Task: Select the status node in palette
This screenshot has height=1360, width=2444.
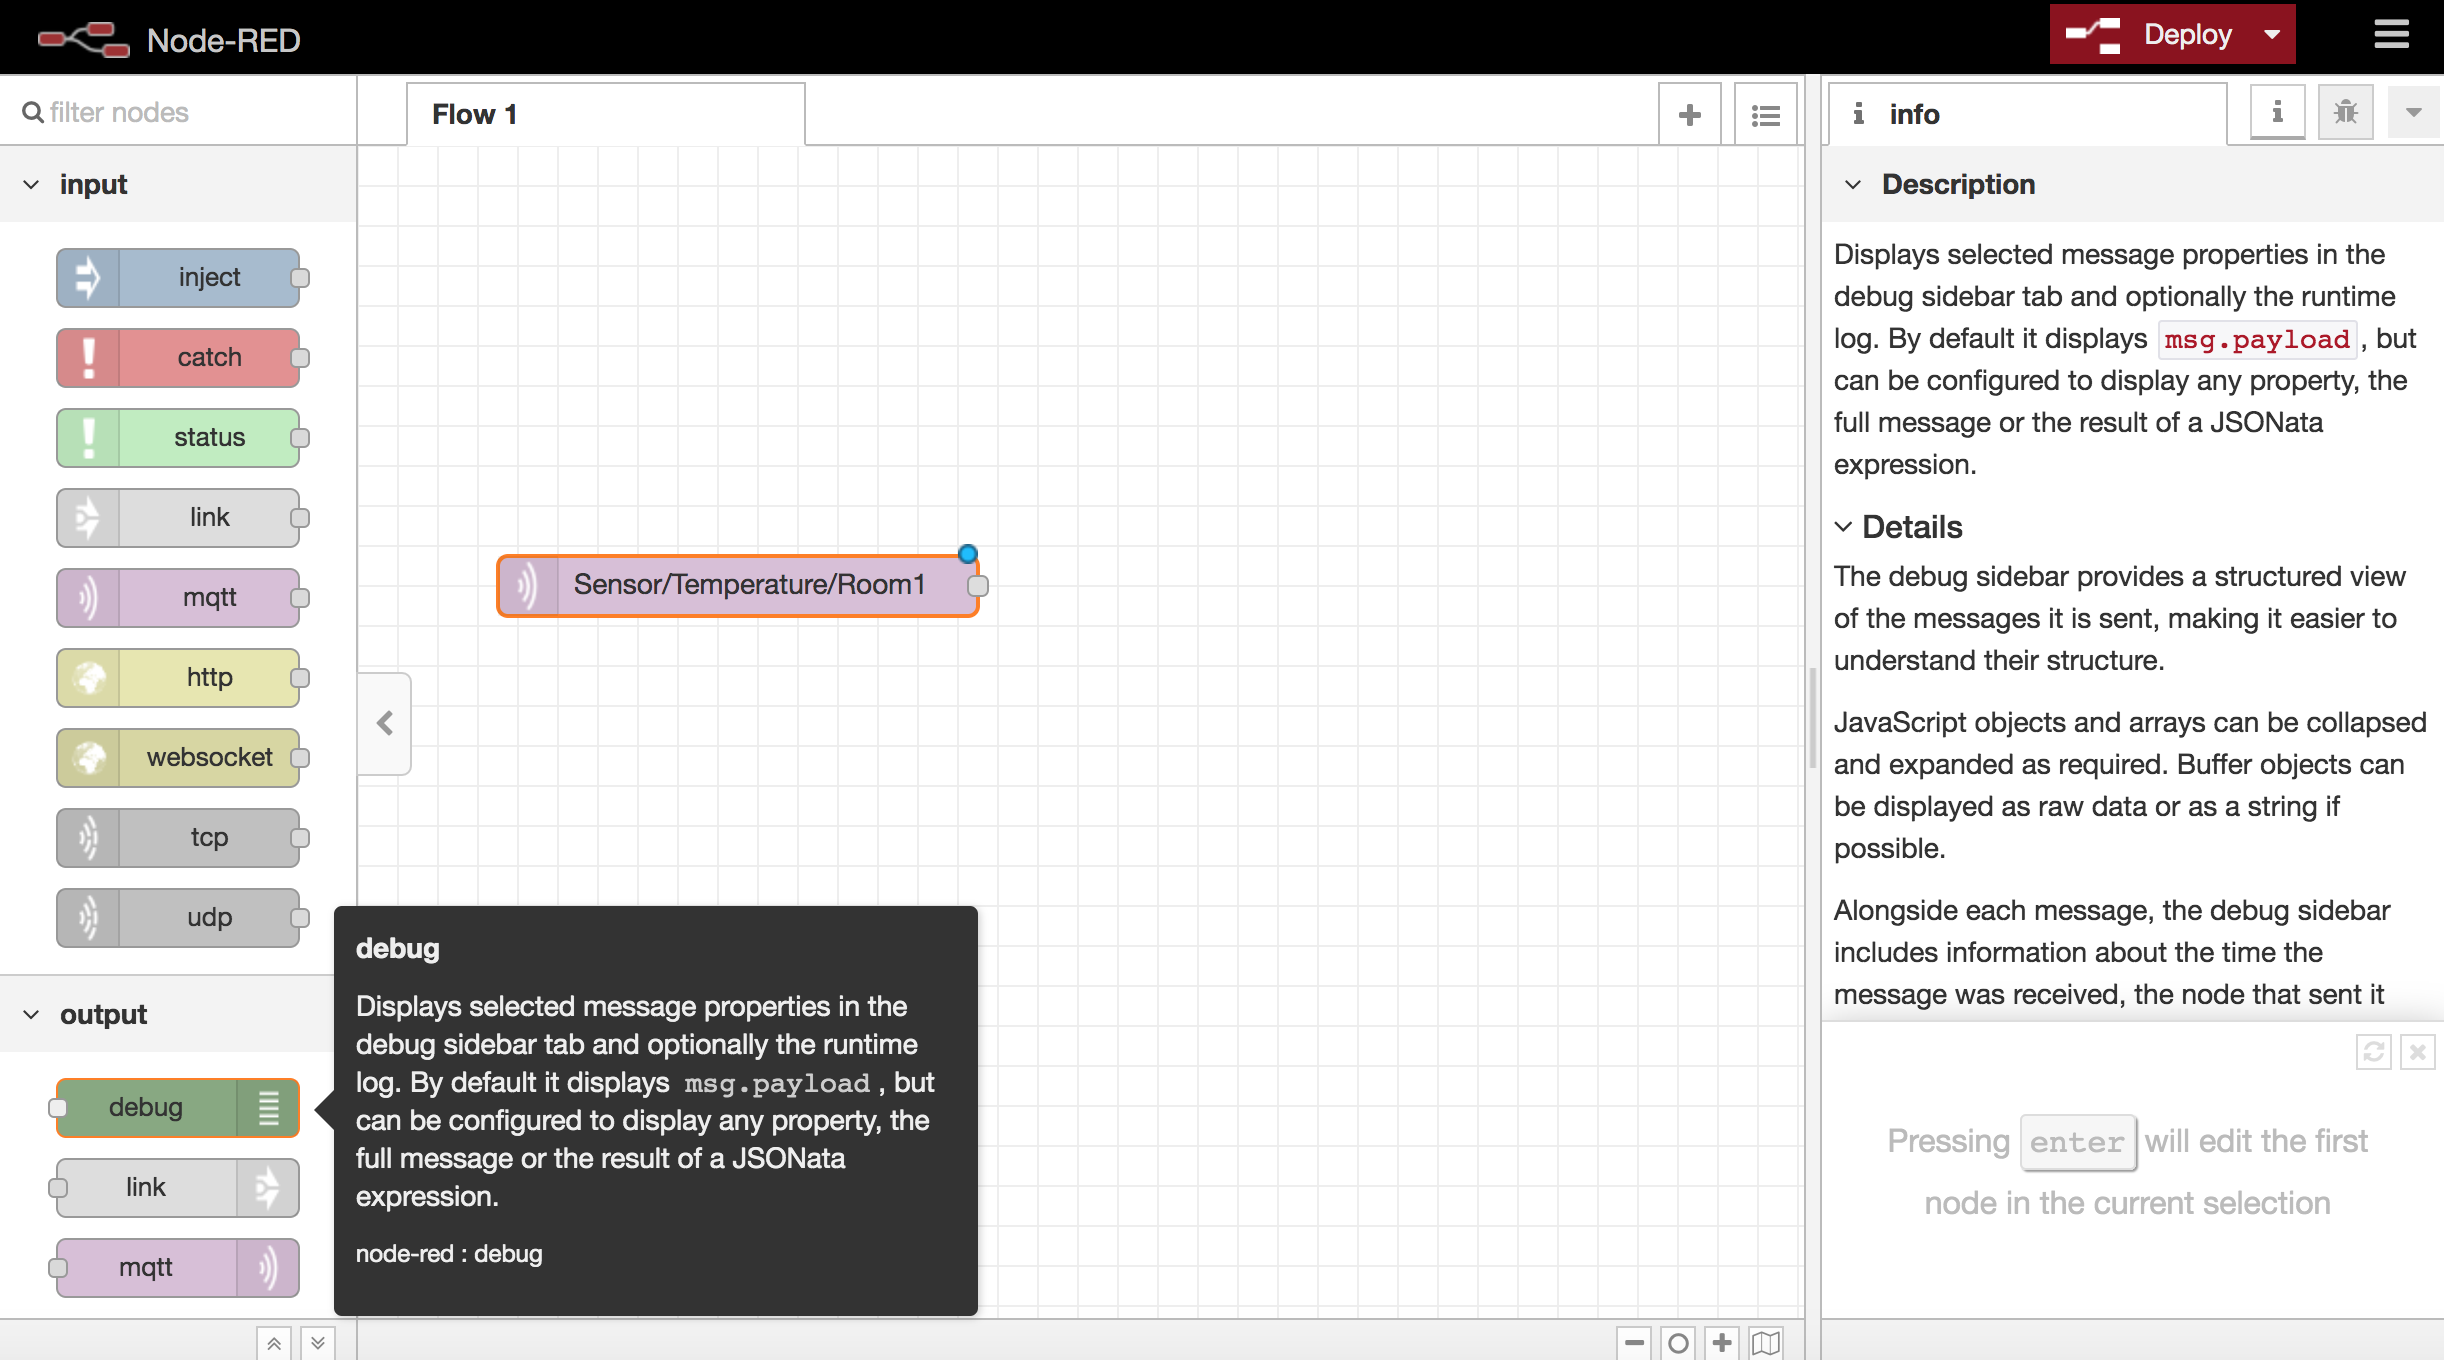Action: coord(178,437)
